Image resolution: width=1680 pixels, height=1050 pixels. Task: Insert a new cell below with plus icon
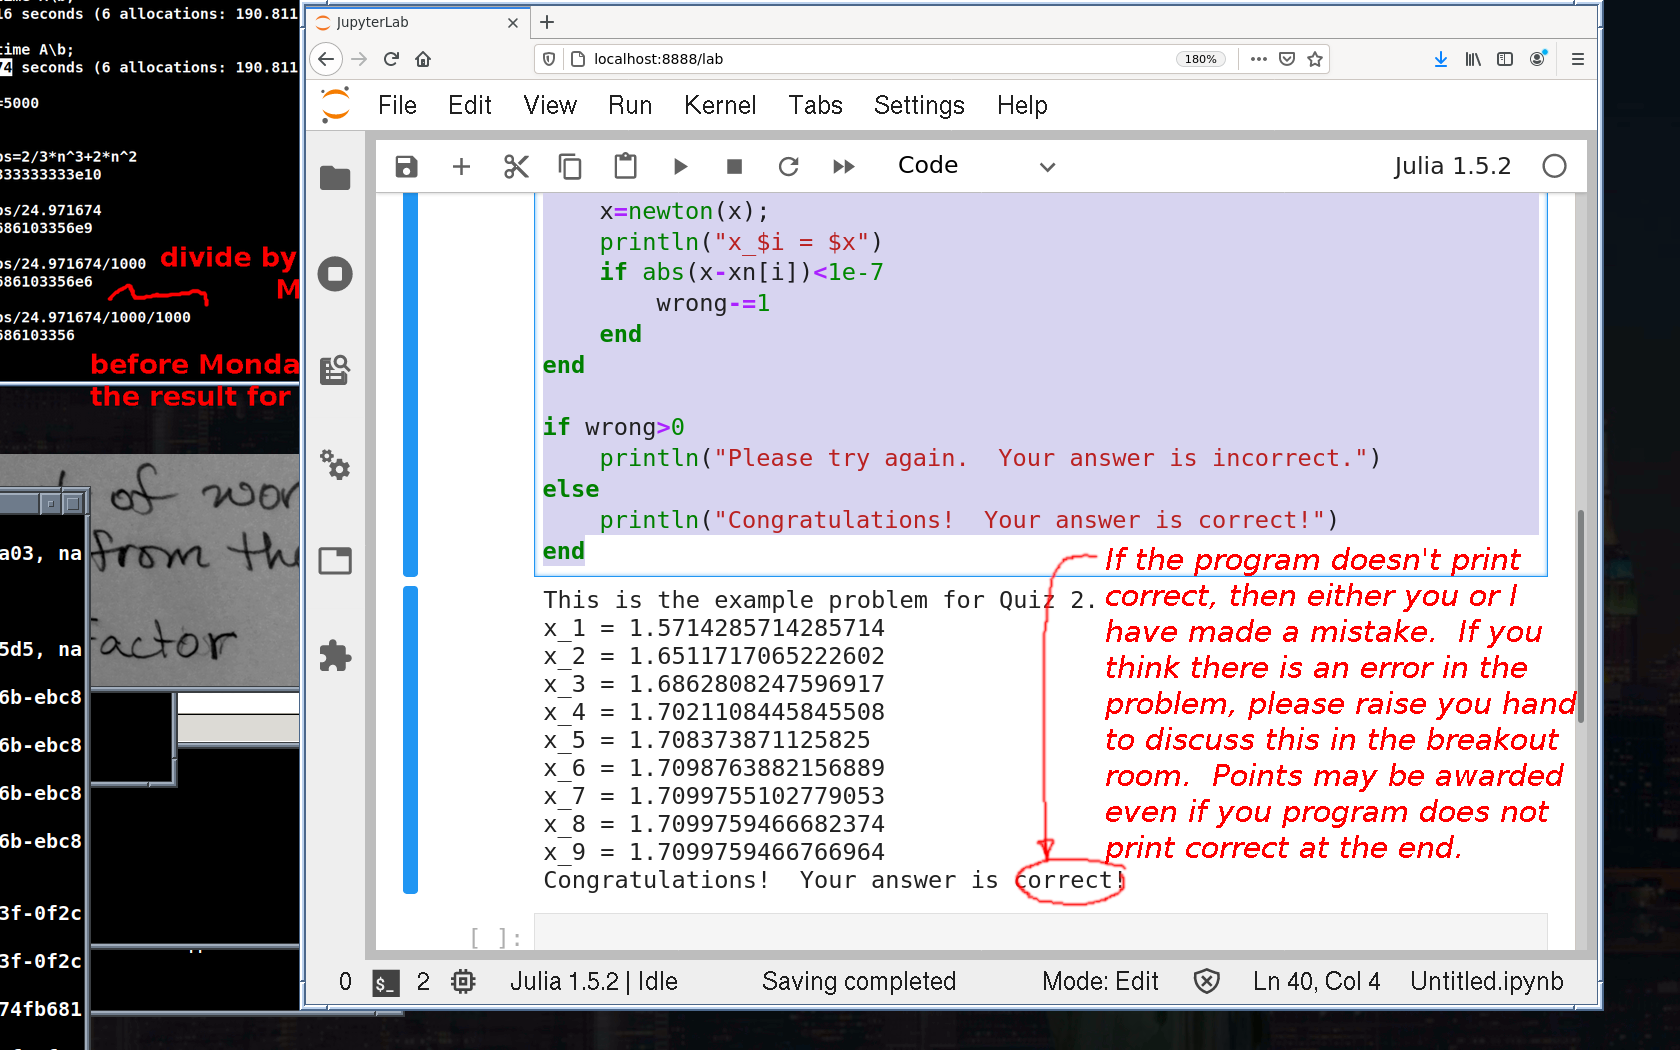coord(461,167)
